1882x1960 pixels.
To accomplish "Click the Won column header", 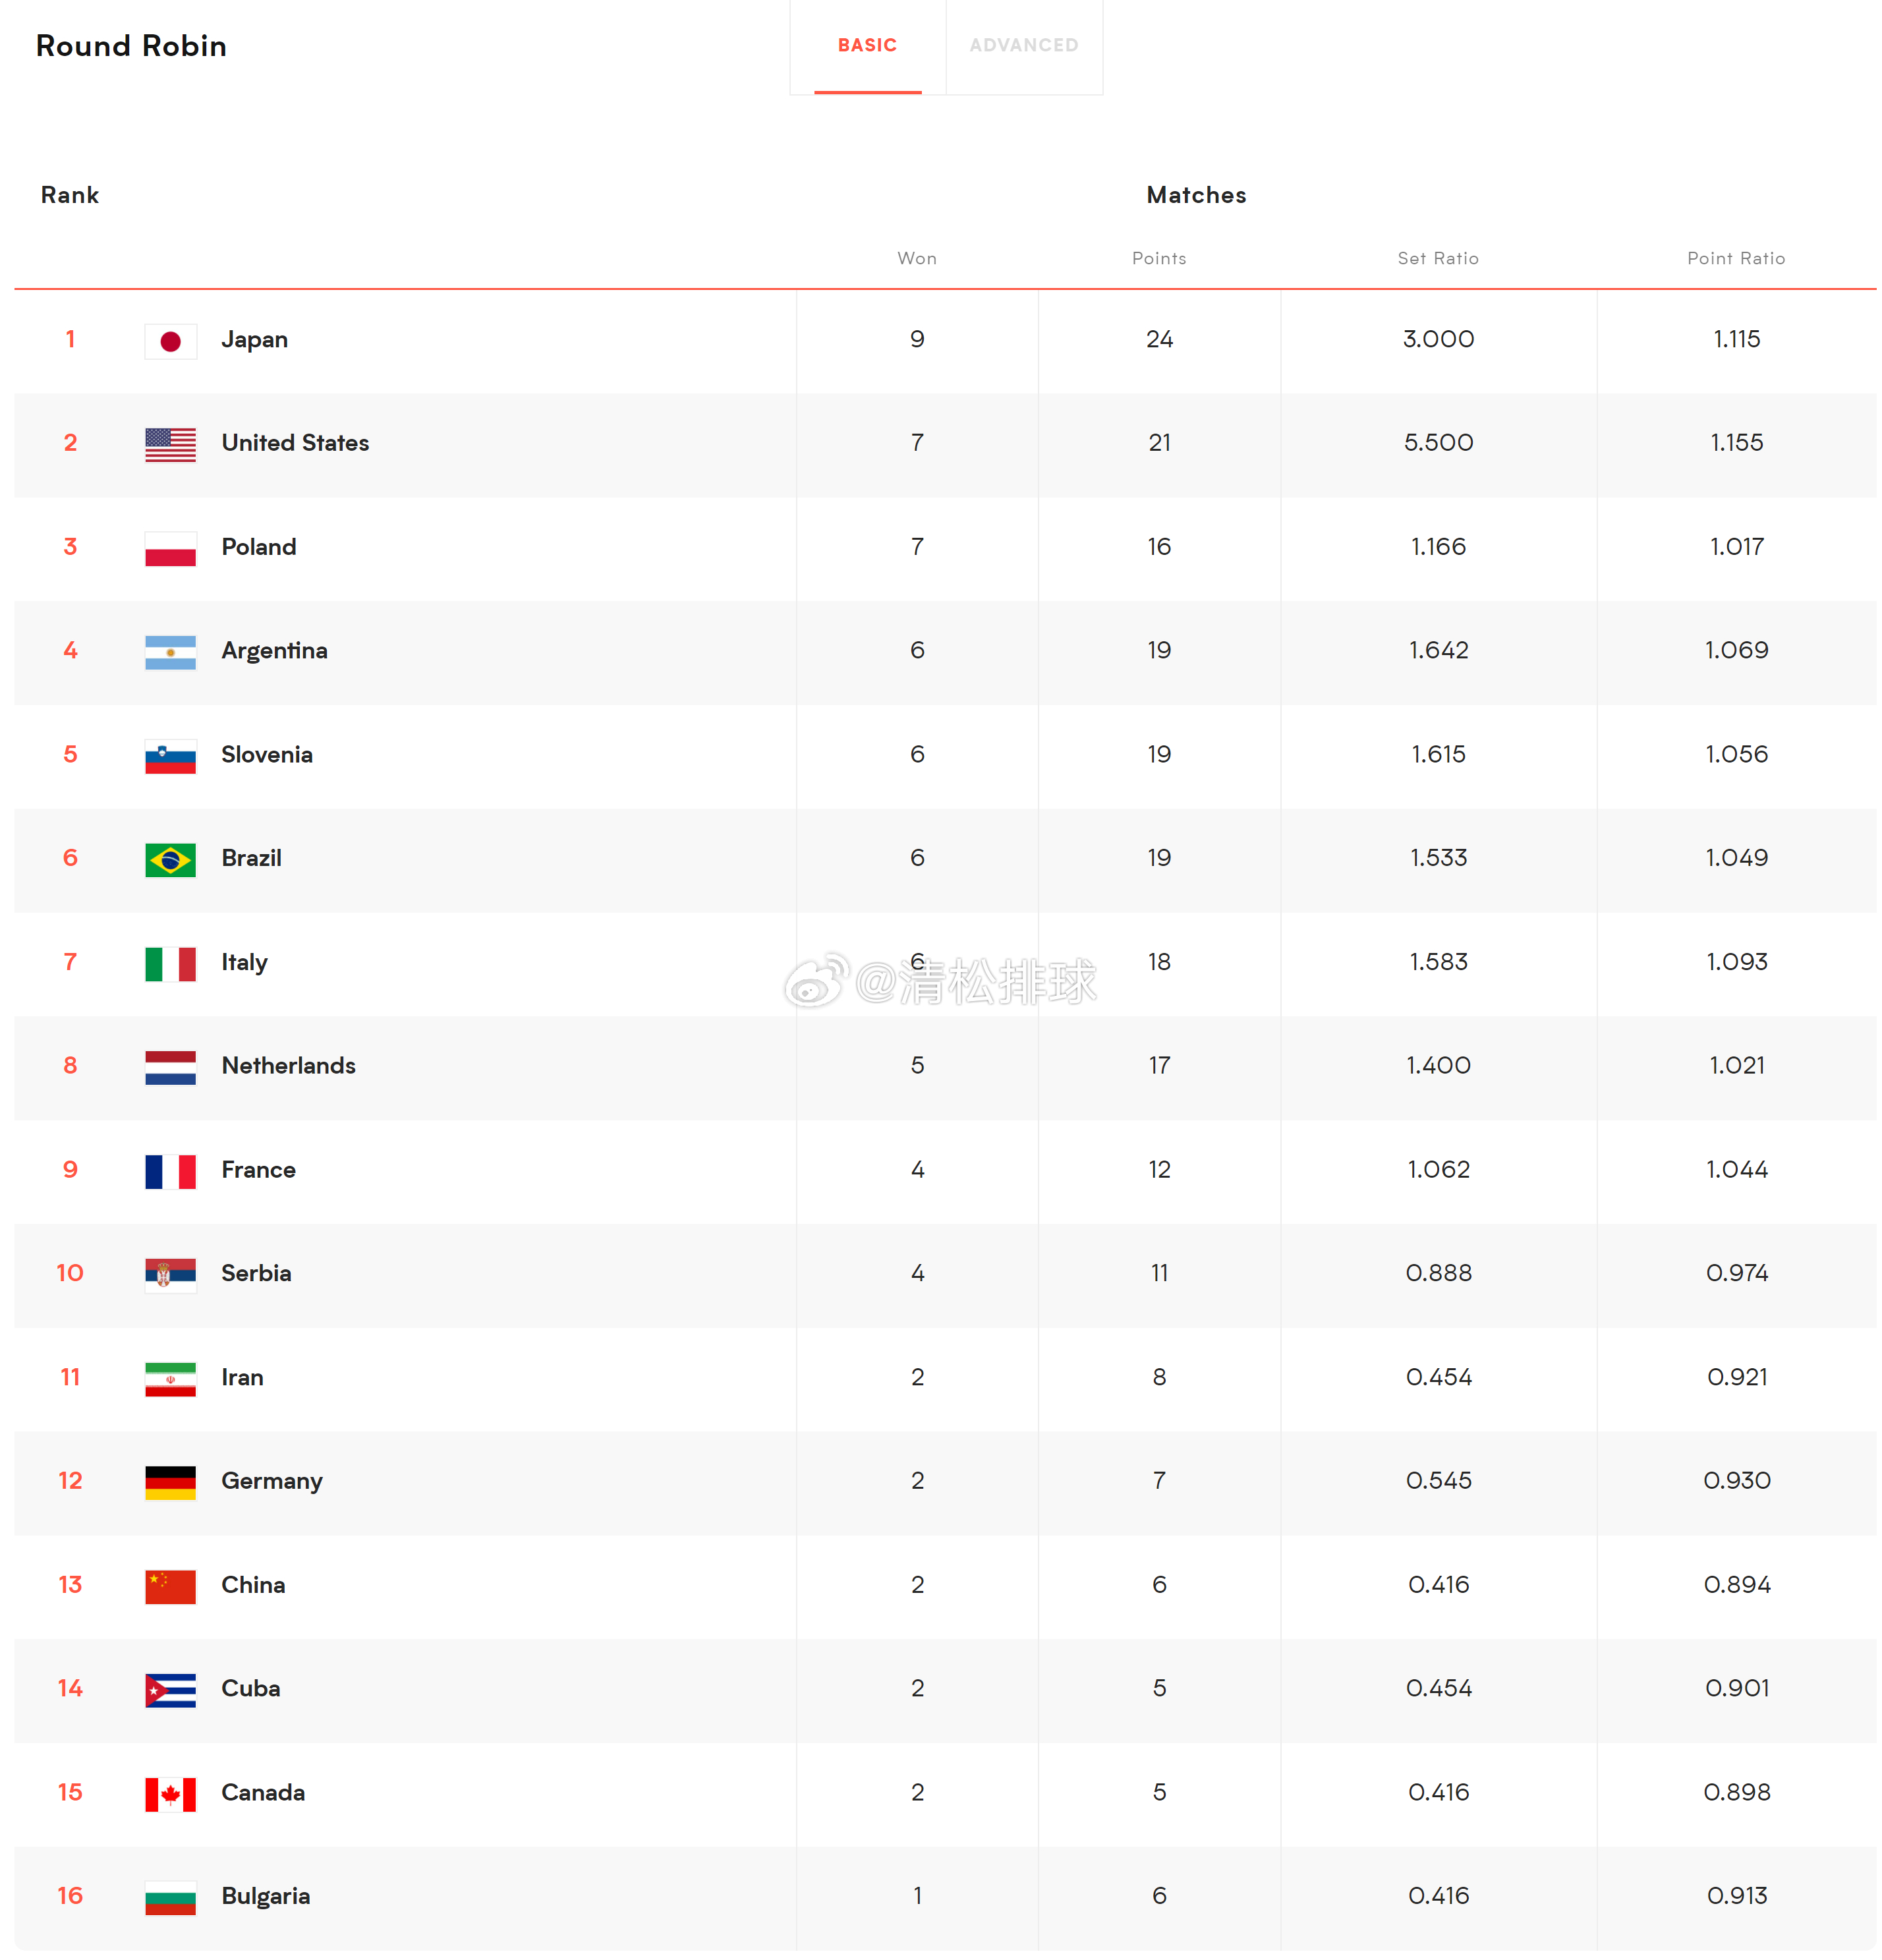I will (917, 258).
